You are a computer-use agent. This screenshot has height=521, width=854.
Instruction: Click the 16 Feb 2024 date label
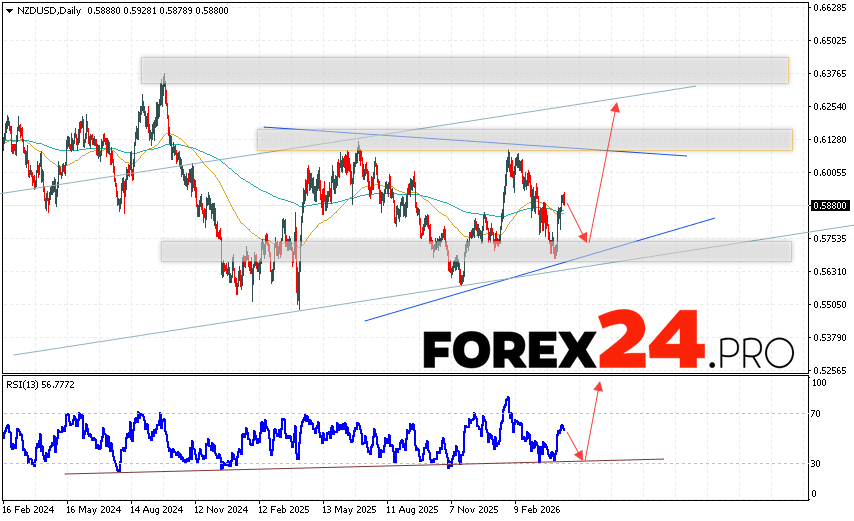pyautogui.click(x=32, y=509)
